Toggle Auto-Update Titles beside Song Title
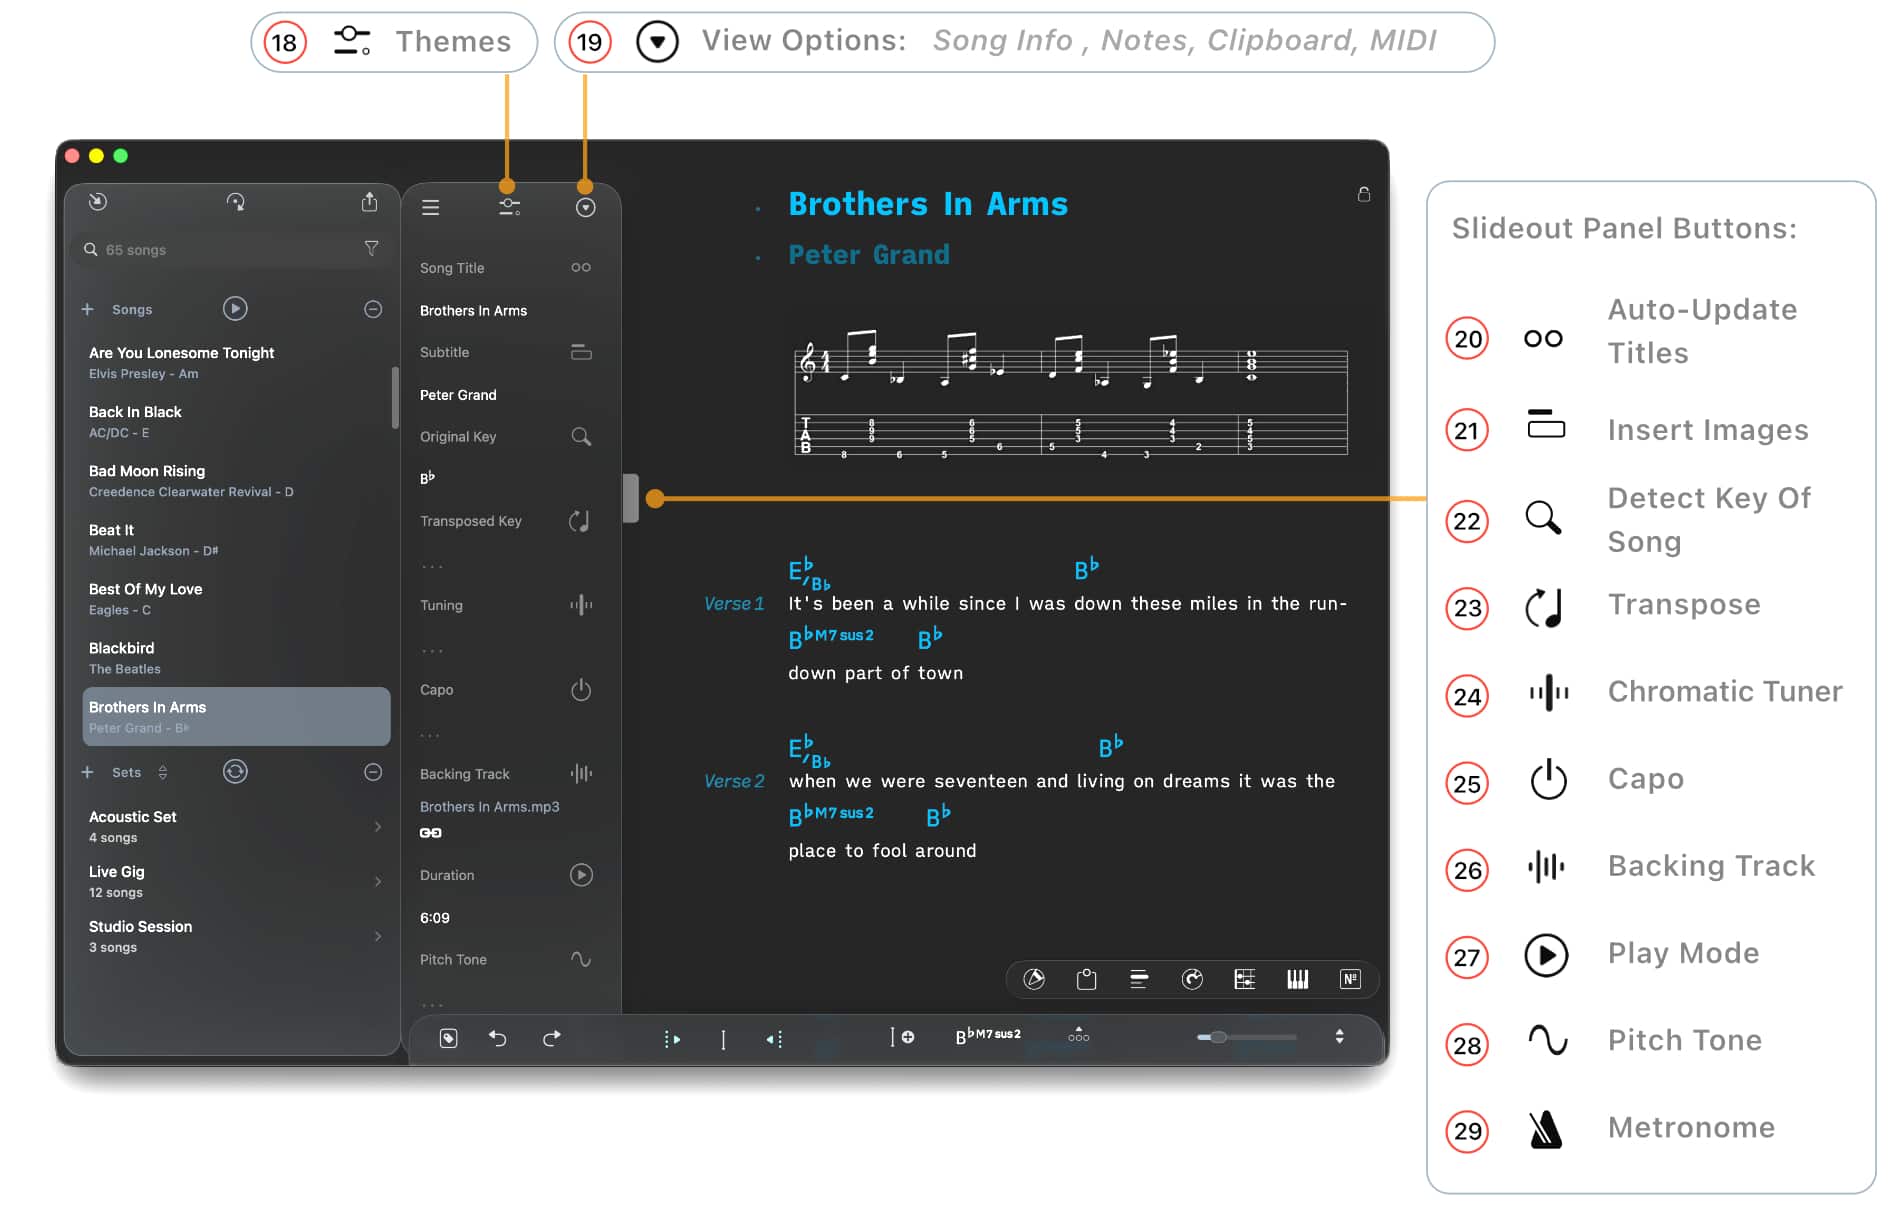Image resolution: width=1888 pixels, height=1223 pixels. point(581,267)
